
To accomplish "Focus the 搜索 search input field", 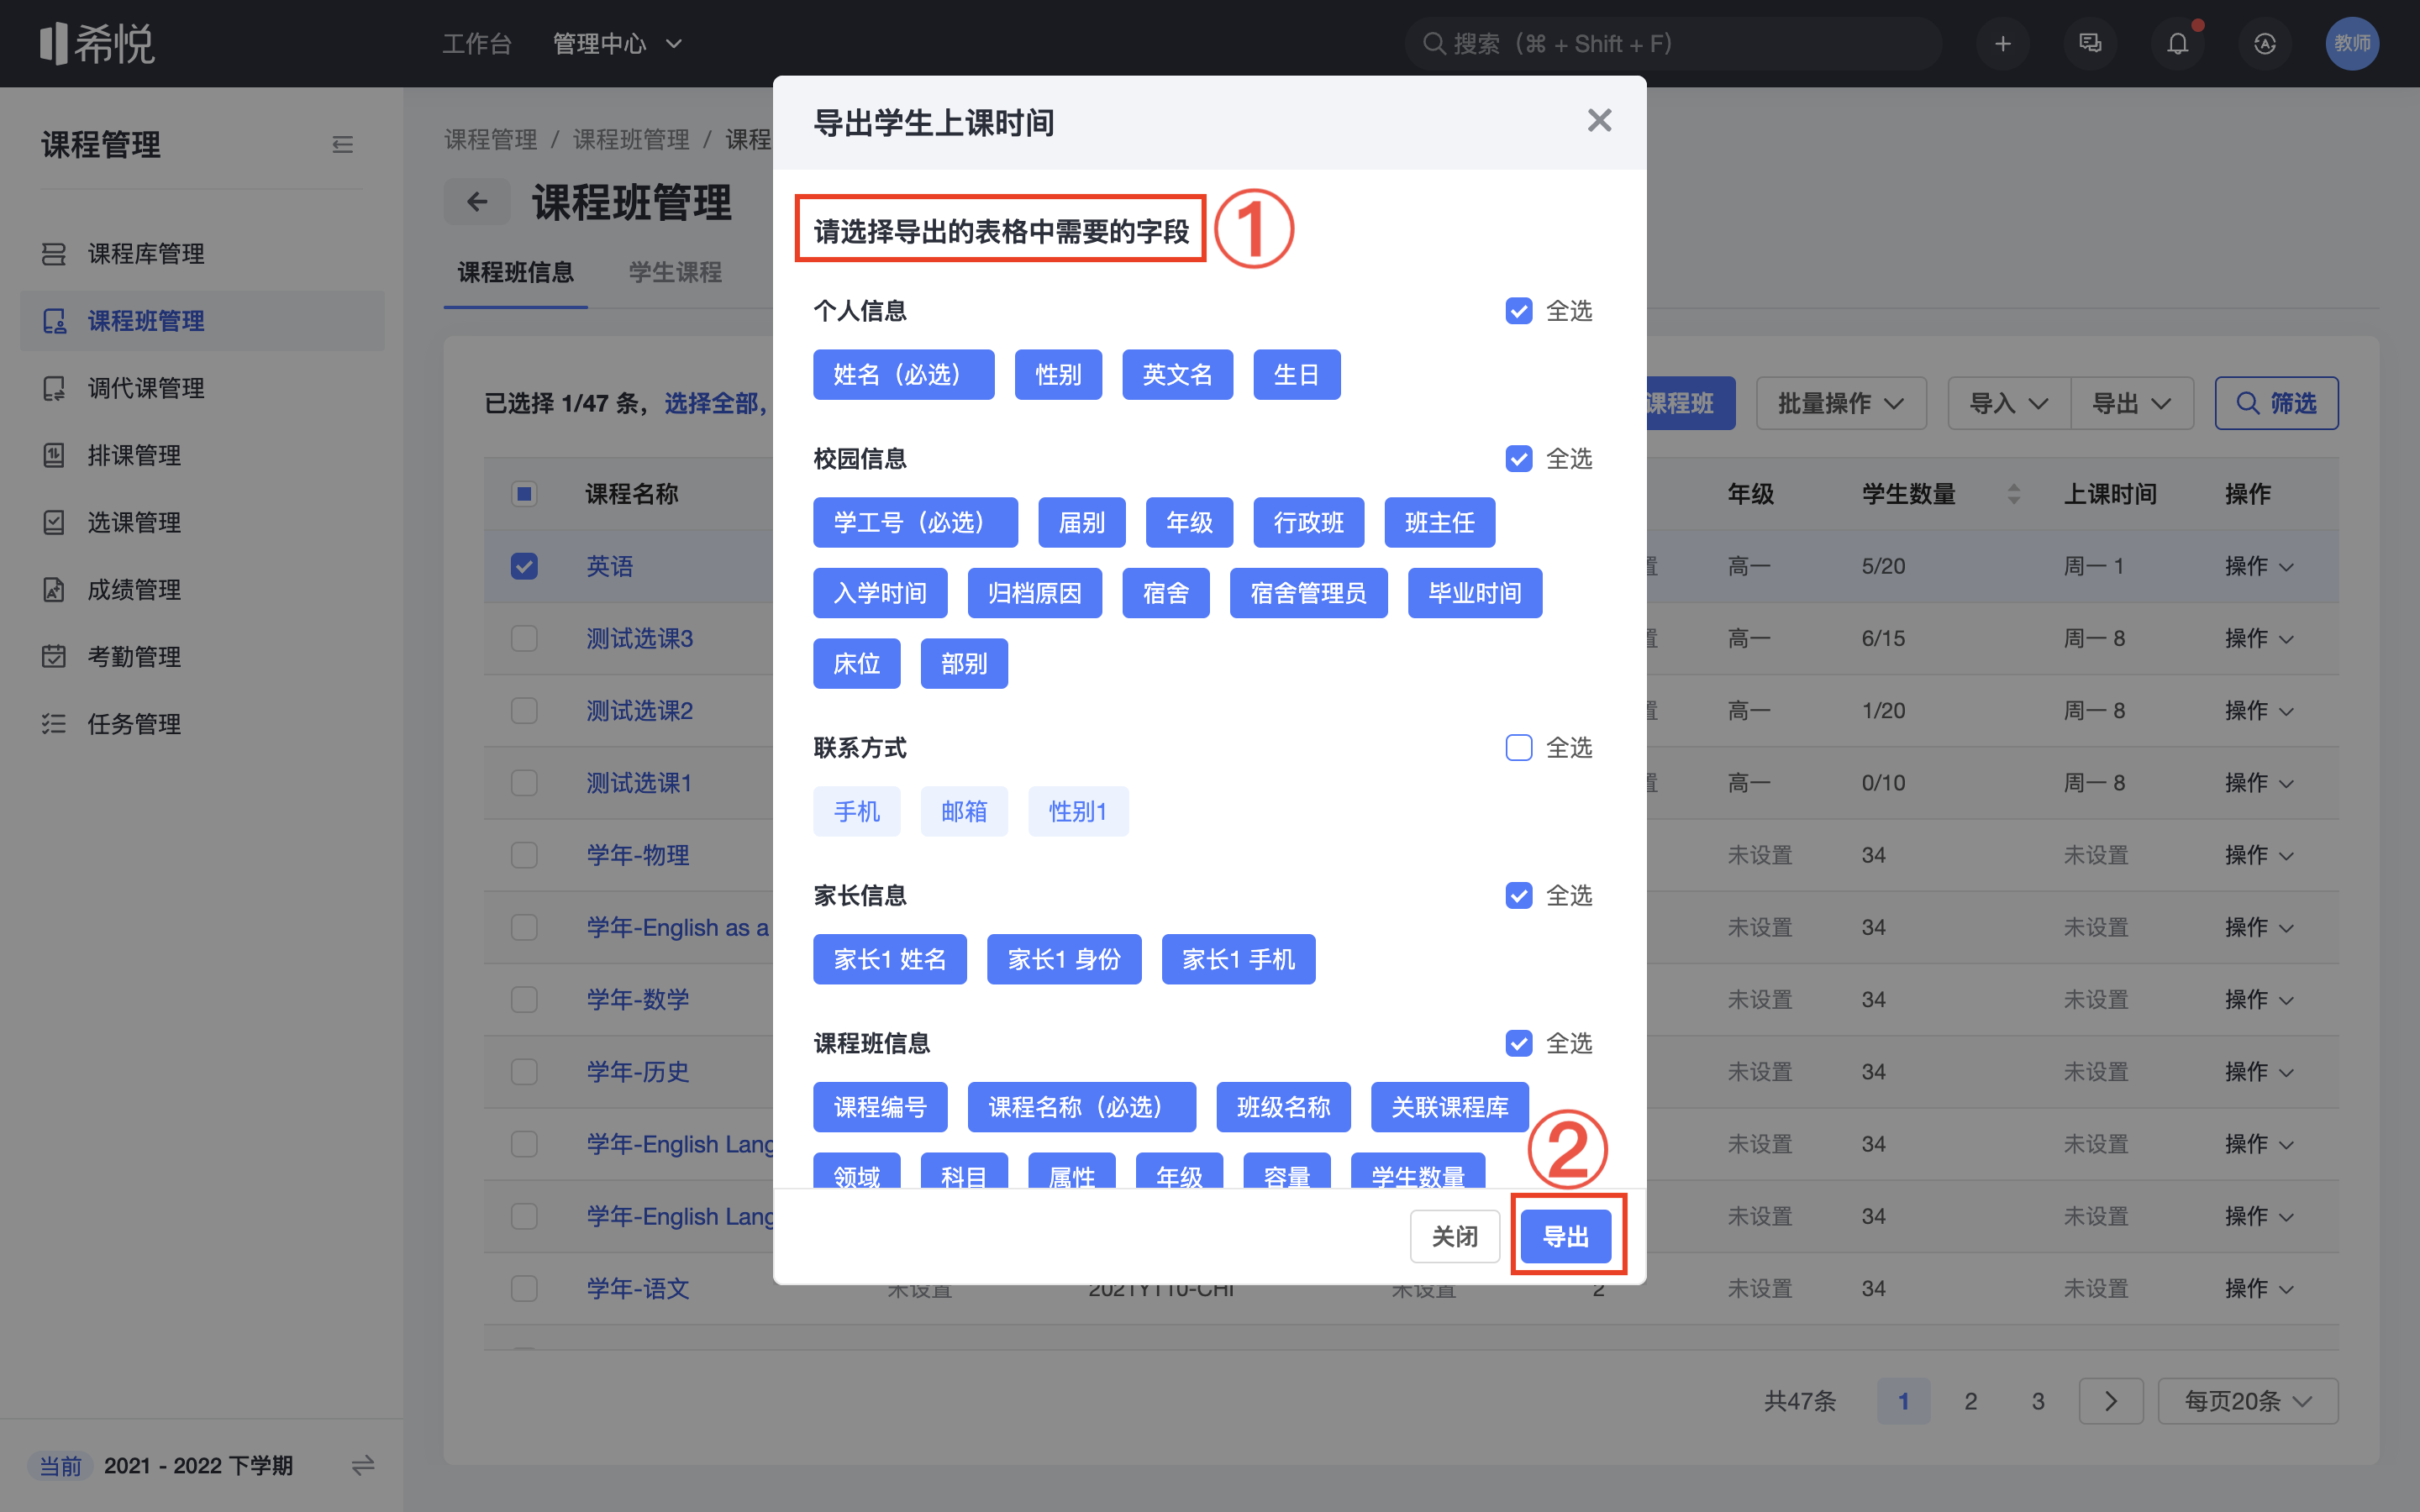I will (x=1673, y=44).
